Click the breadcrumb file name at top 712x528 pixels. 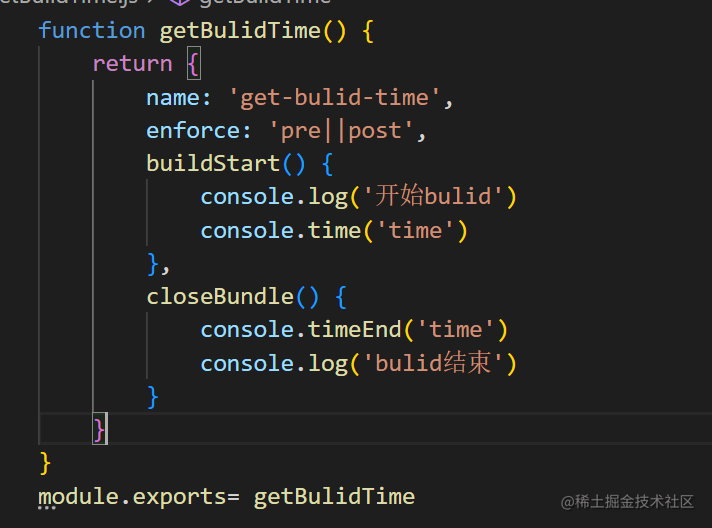pos(69,2)
